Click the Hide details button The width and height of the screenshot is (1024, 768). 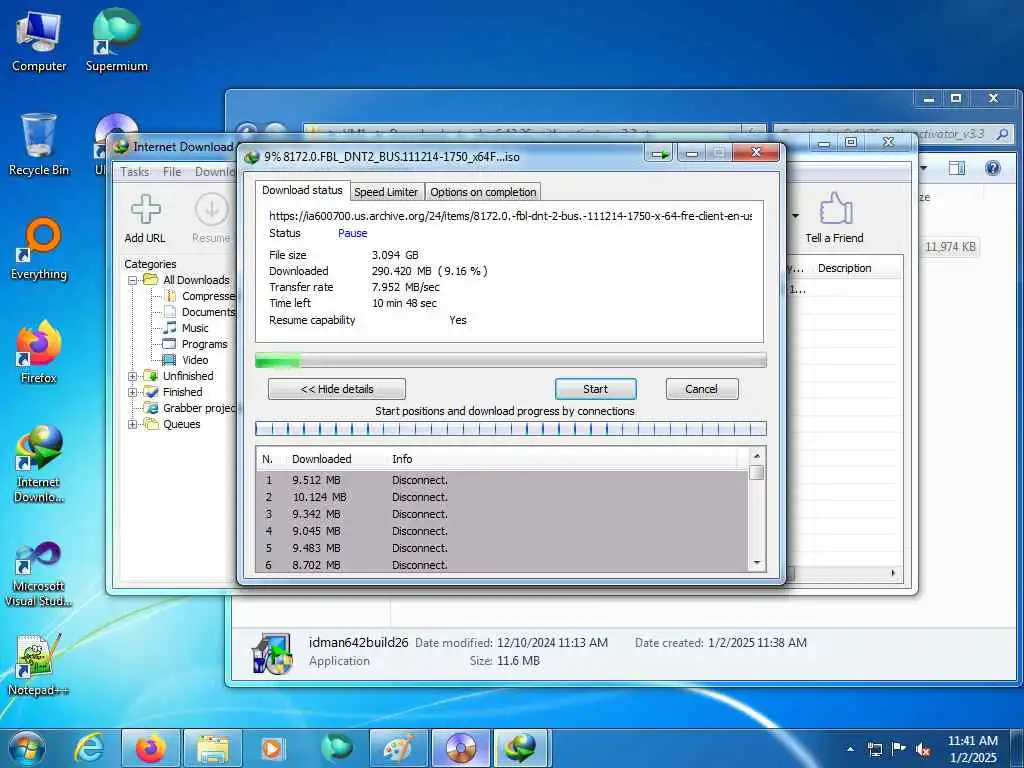[337, 389]
